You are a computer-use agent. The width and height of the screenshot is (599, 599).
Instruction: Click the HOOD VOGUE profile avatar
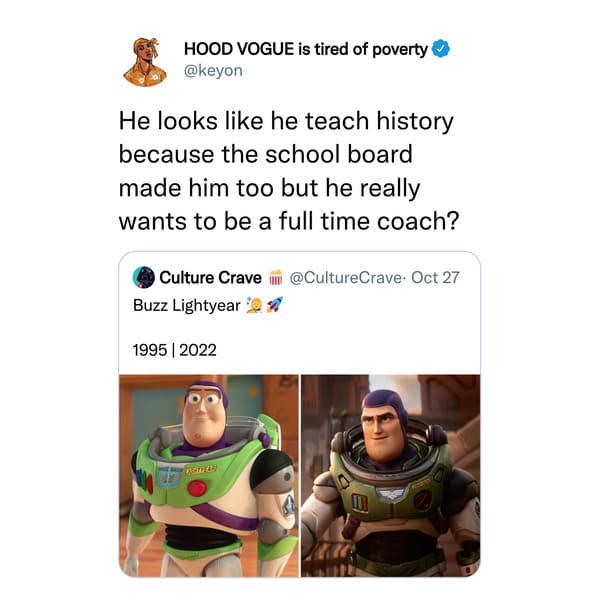point(145,62)
